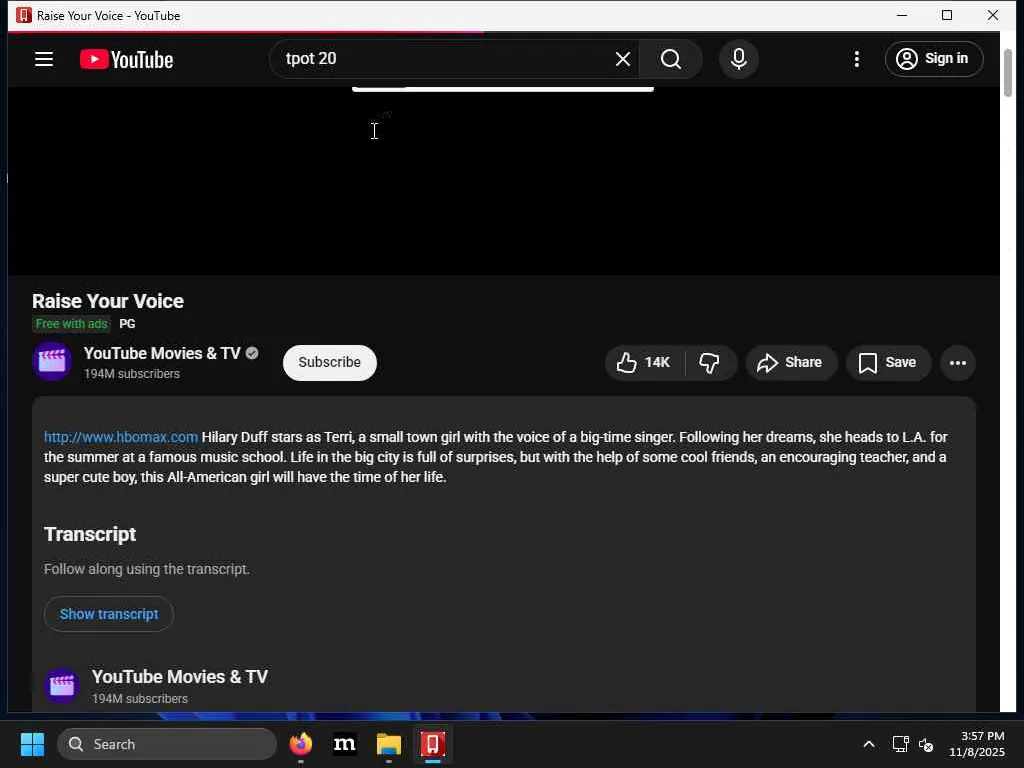The height and width of the screenshot is (768, 1024).
Task: Open the three-dot settings menu in header
Action: 857,59
